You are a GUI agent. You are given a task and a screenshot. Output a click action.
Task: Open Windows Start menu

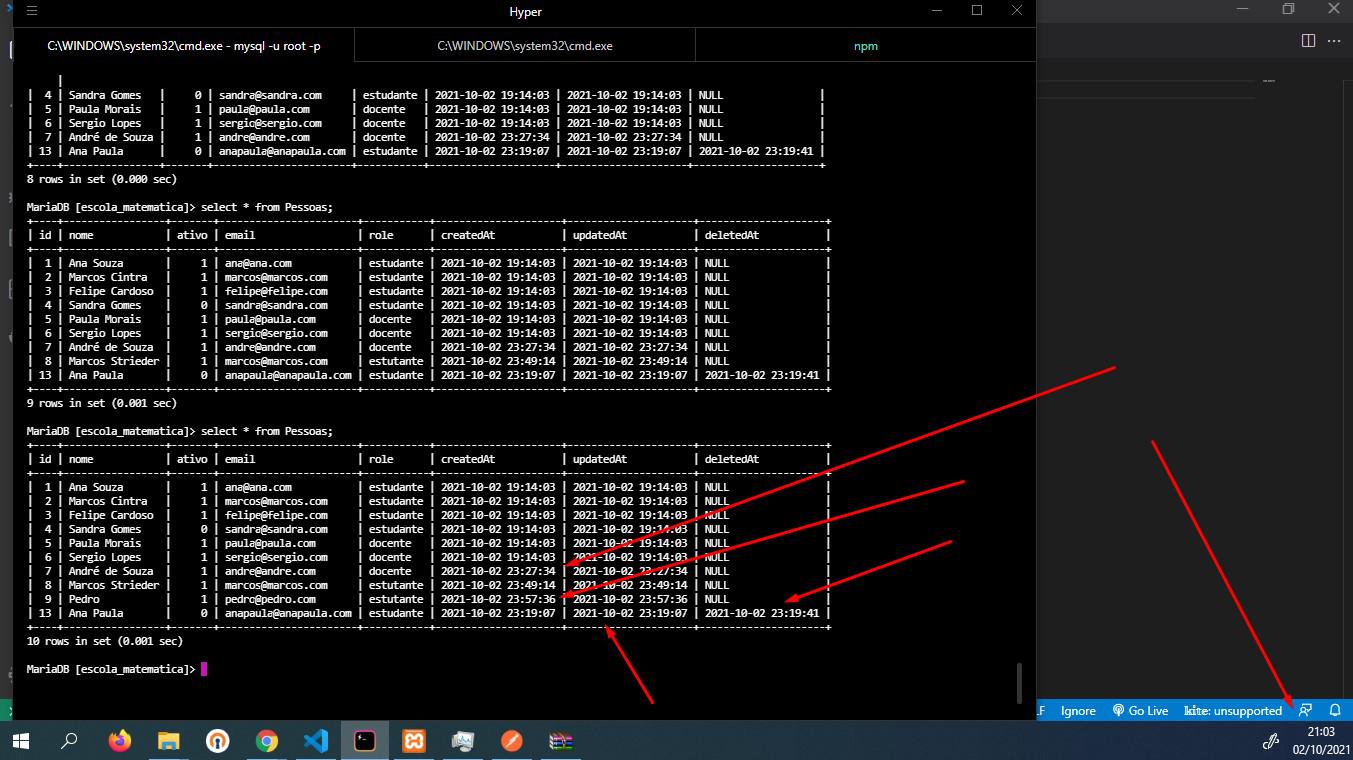[x=21, y=741]
